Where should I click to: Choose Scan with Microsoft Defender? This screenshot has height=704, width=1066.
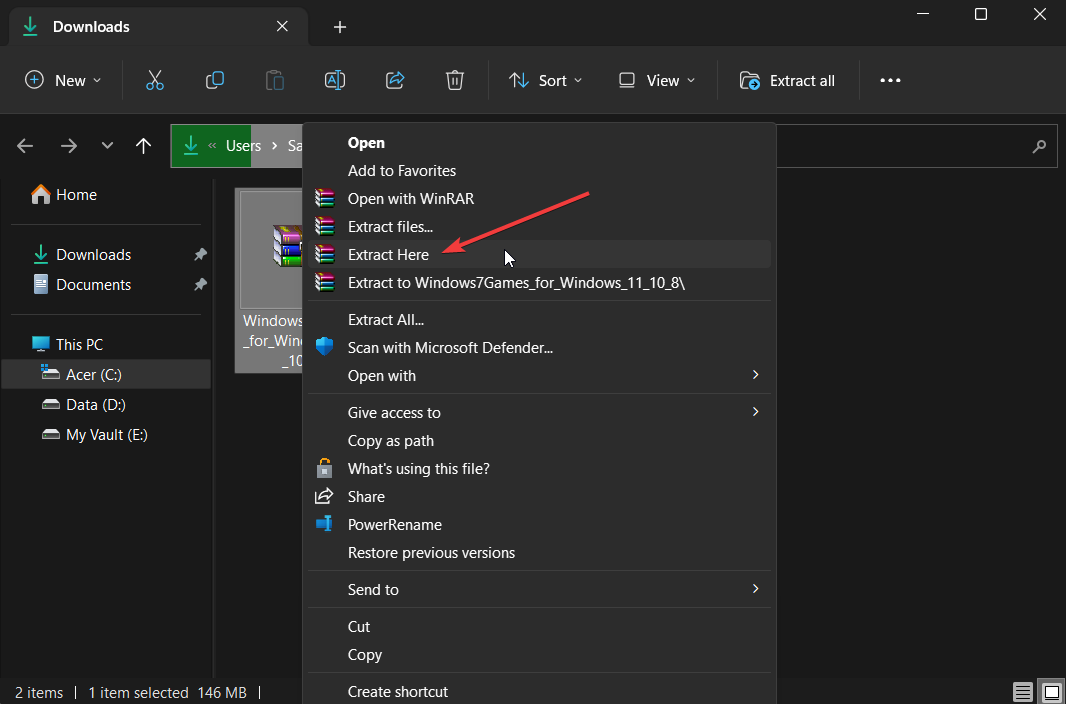(x=450, y=348)
